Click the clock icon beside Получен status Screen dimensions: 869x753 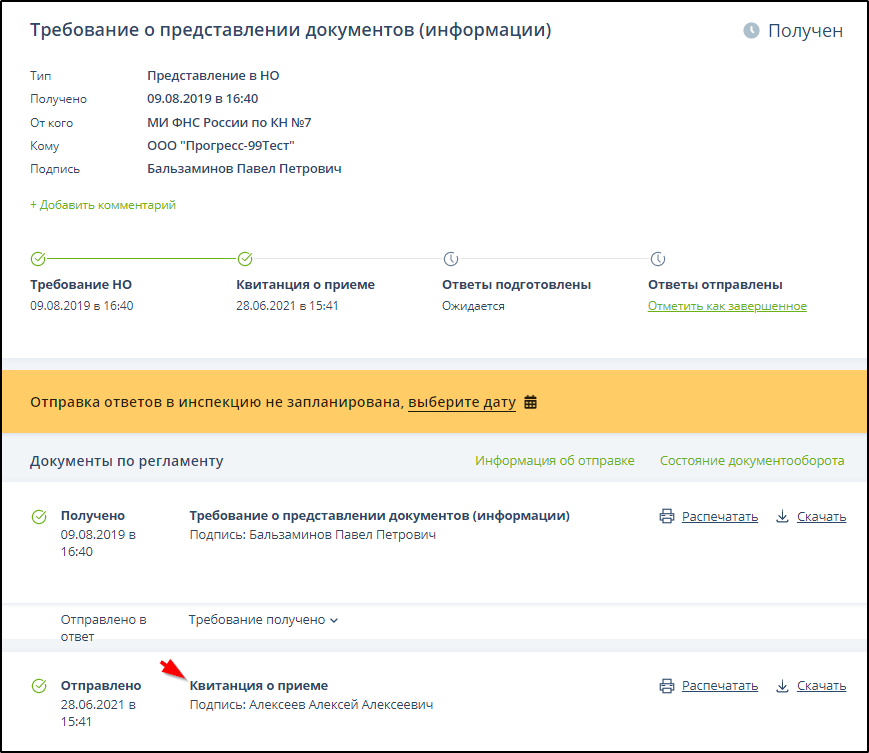click(752, 31)
